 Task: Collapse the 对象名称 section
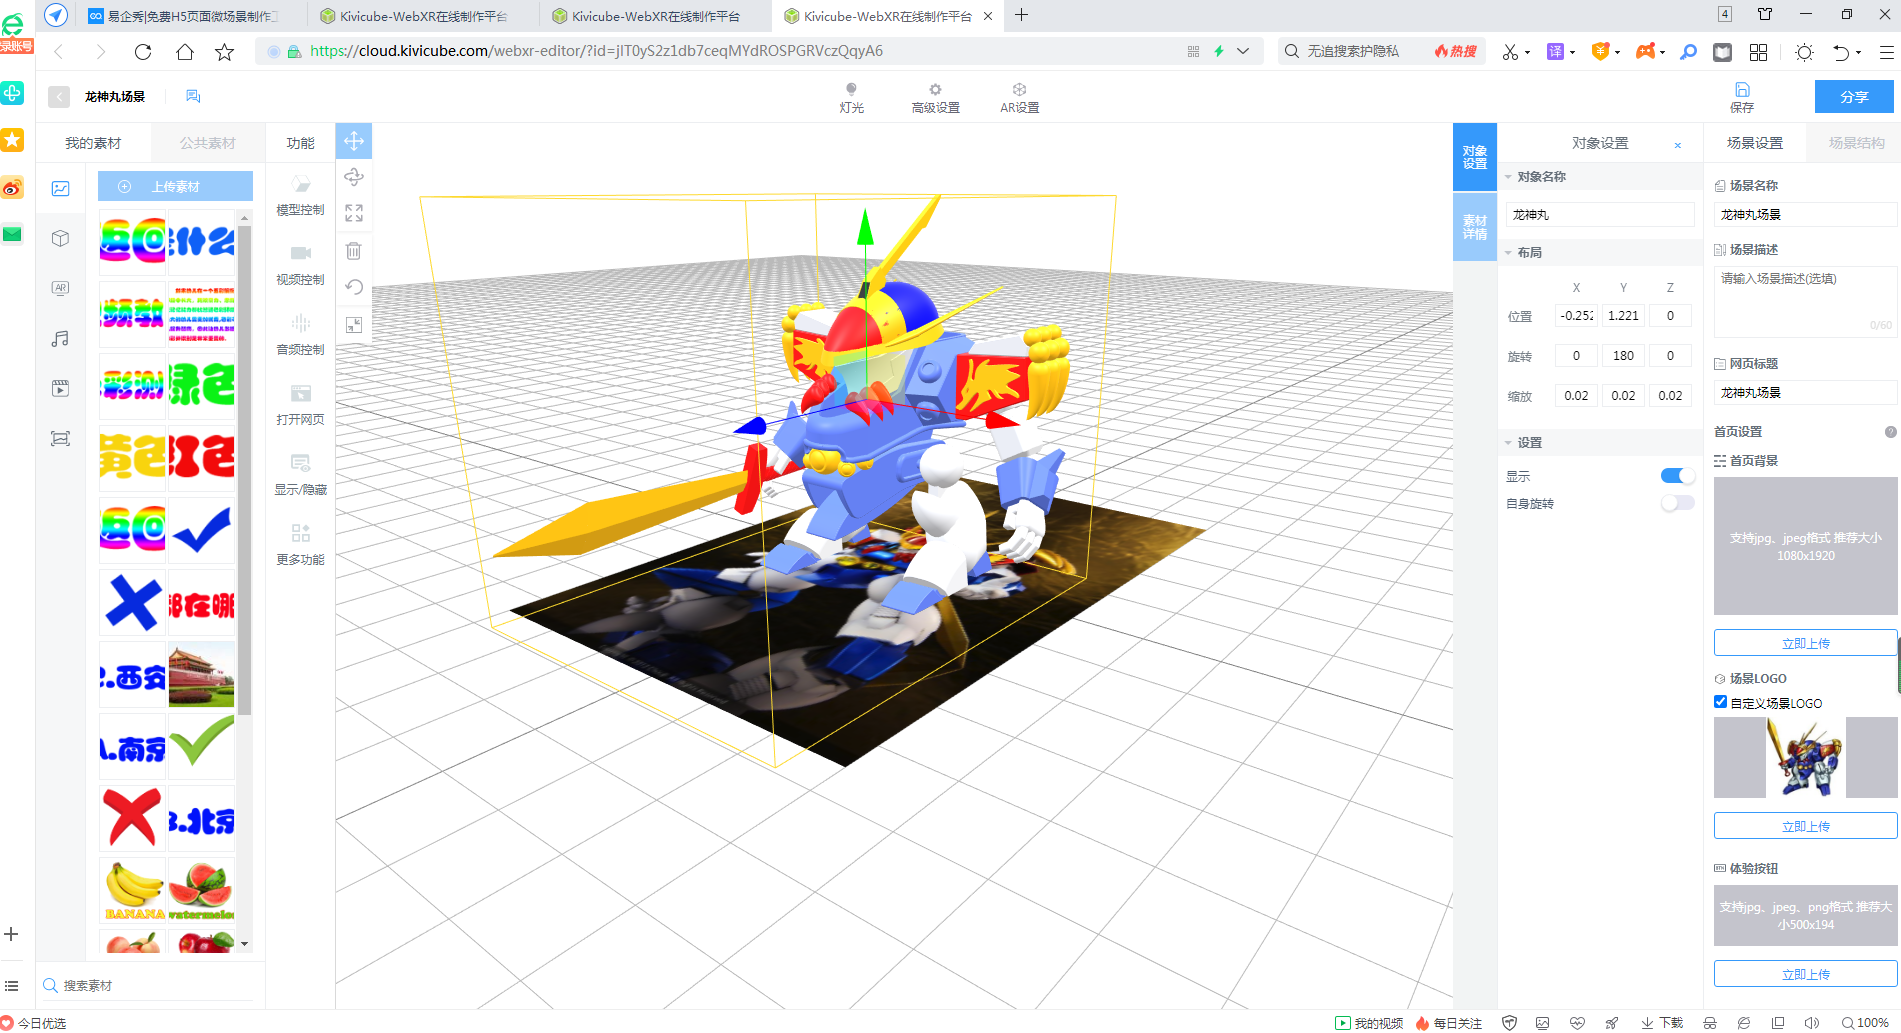pos(1508,177)
